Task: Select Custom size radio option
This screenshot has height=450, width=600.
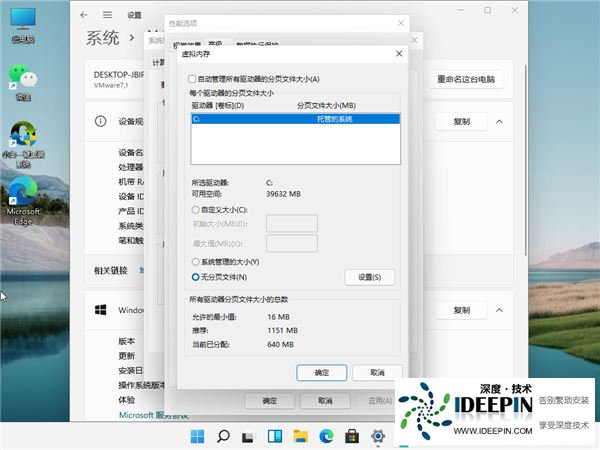Action: tap(196, 210)
